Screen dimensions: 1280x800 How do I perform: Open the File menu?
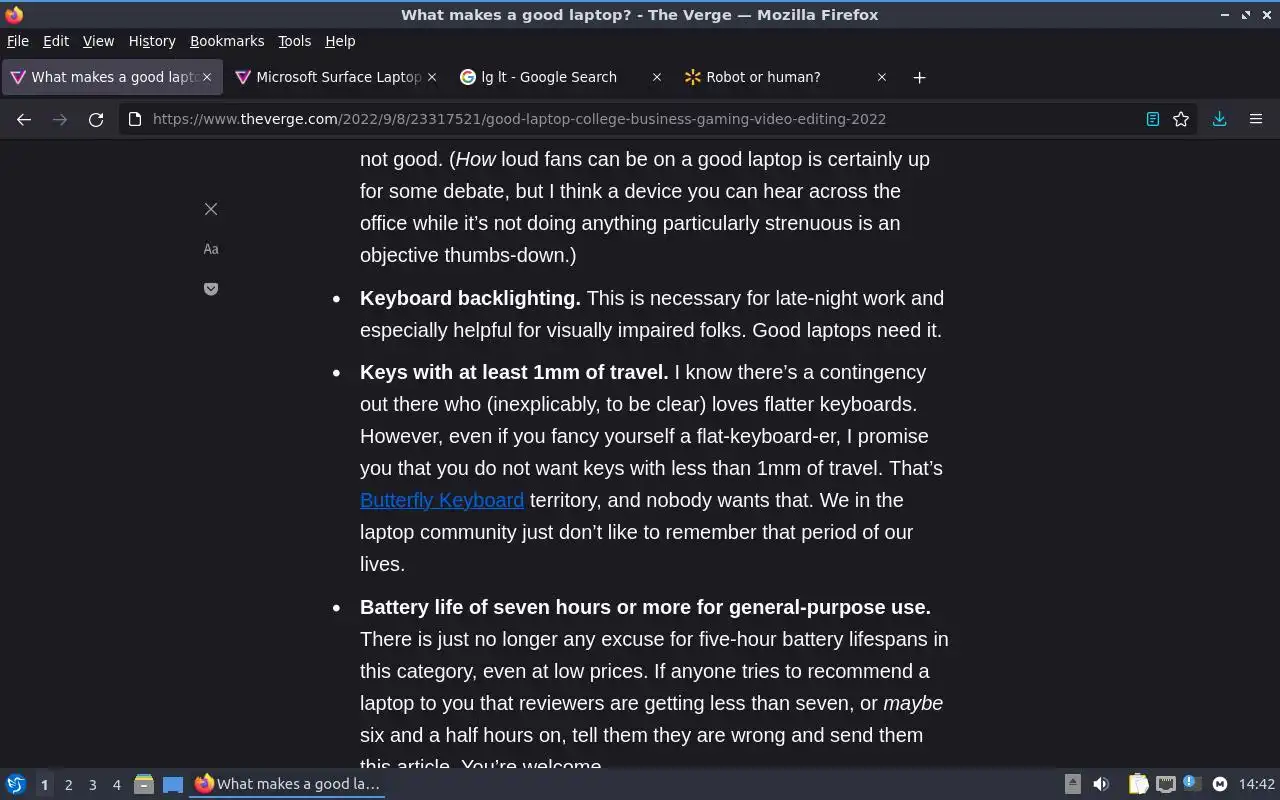[x=18, y=41]
